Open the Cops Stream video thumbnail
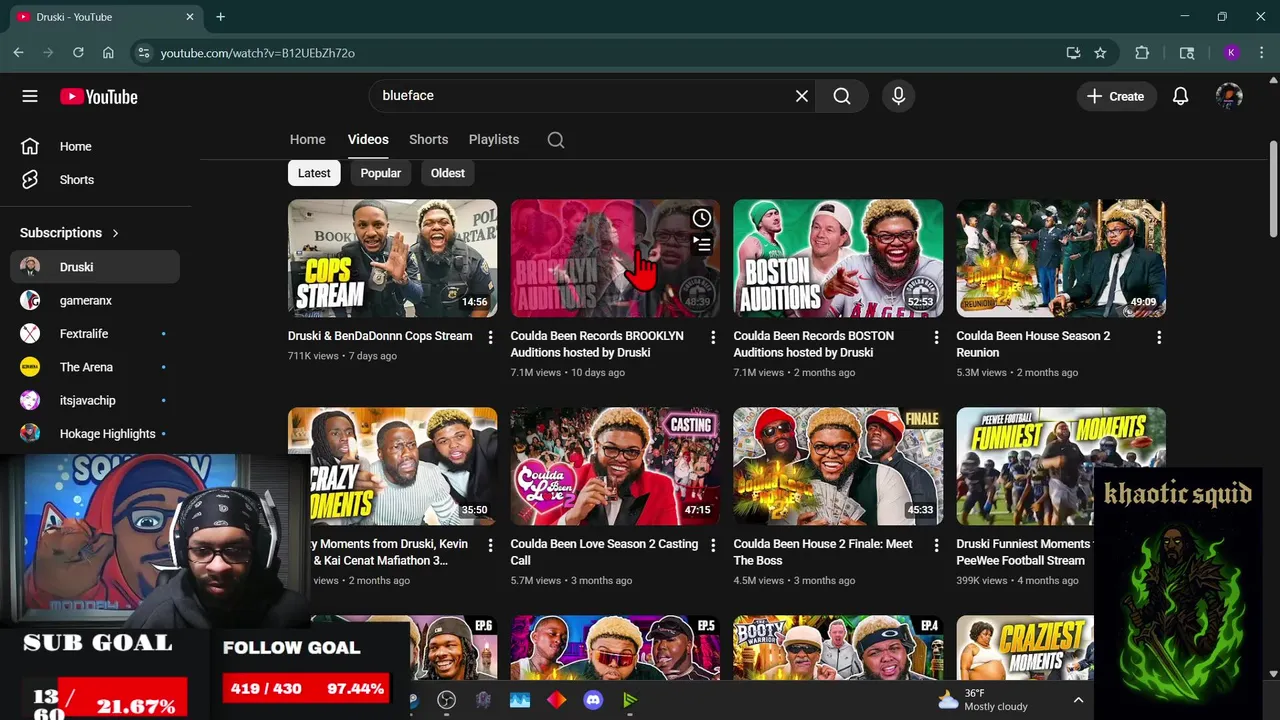 point(392,258)
